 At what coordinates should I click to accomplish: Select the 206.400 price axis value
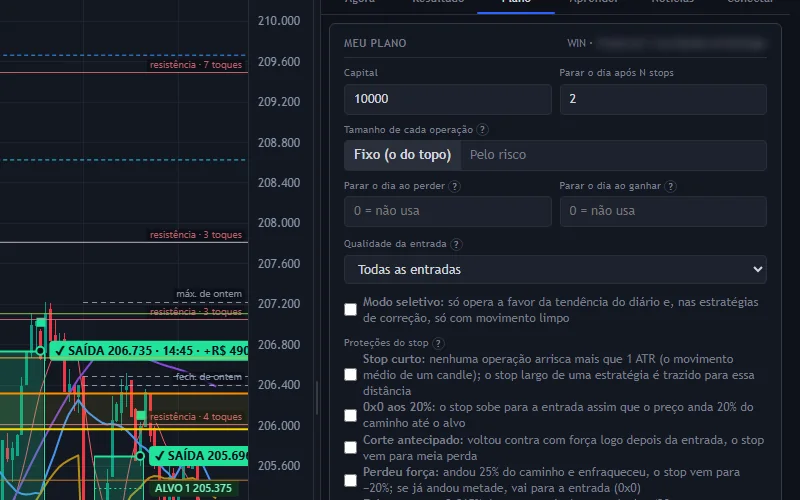[x=279, y=385]
